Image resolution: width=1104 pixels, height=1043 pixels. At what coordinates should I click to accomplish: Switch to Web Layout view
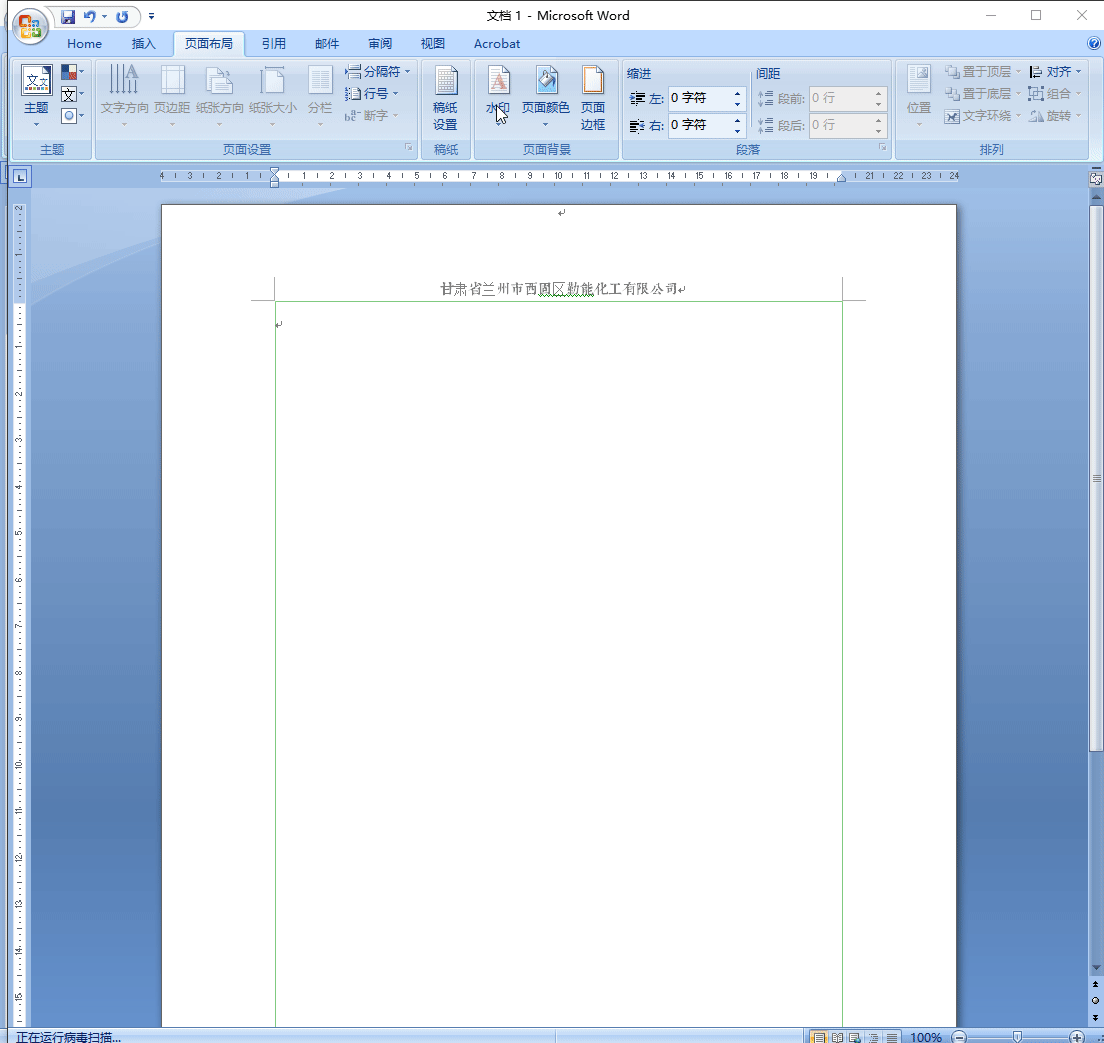click(x=855, y=1037)
